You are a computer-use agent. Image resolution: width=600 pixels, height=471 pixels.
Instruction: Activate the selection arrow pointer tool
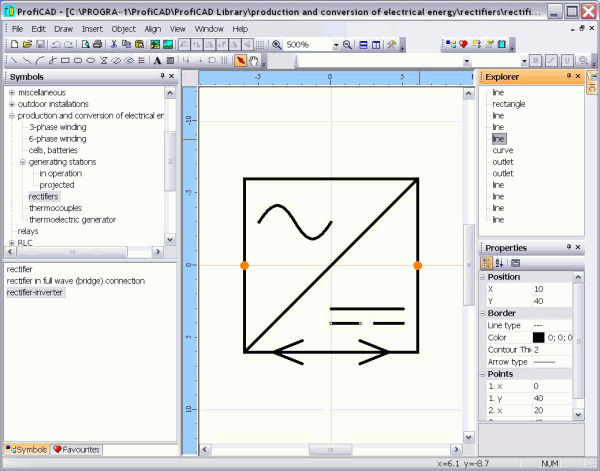tap(240, 60)
